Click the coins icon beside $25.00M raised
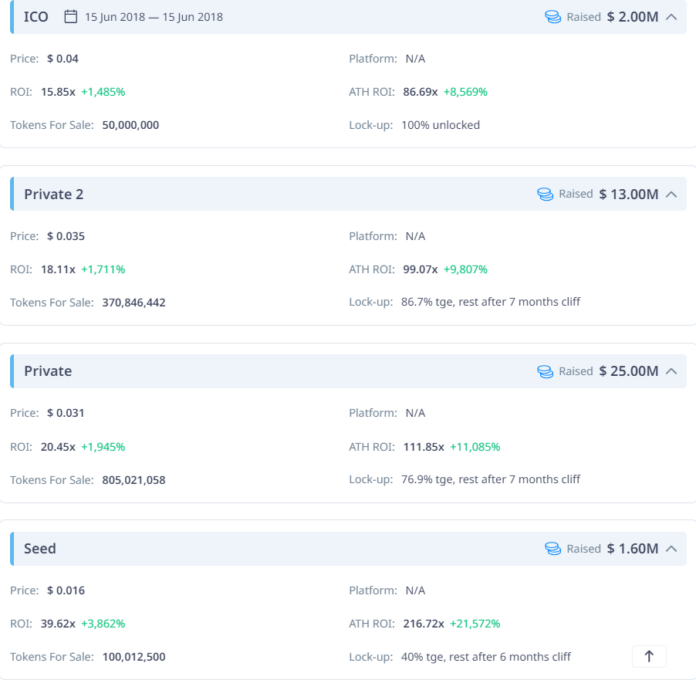The height and width of the screenshot is (680, 696). 545,371
